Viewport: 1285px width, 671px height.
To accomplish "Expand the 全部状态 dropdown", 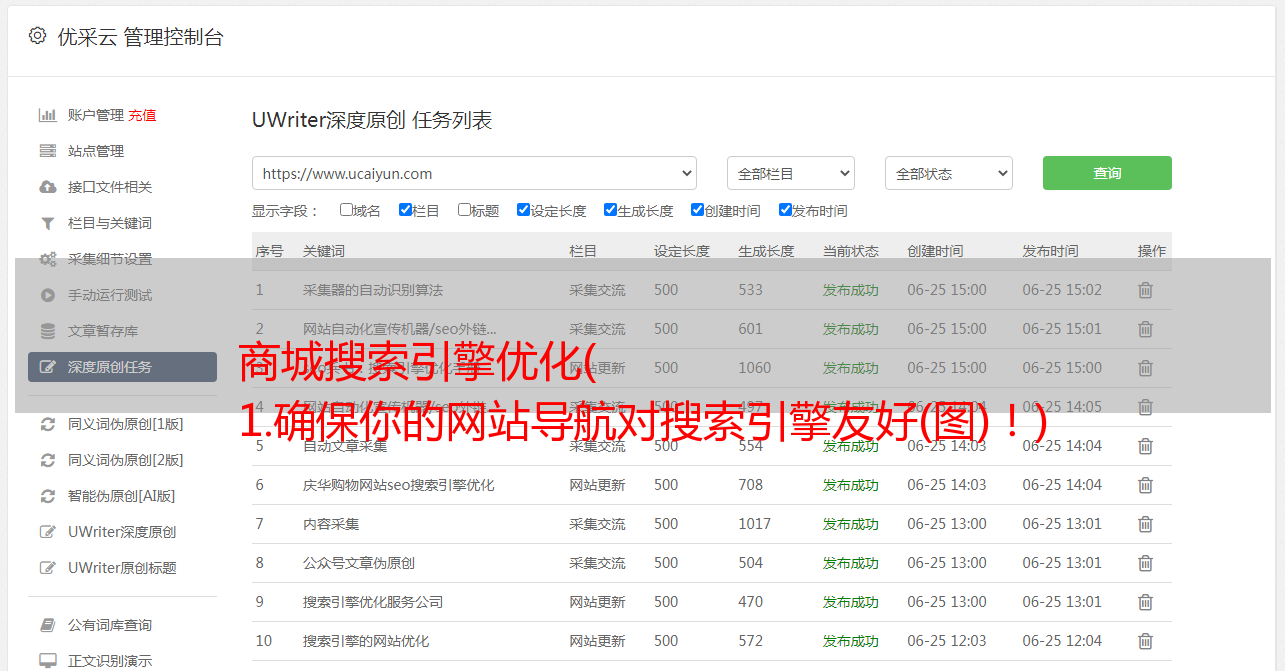I will (x=949, y=173).
